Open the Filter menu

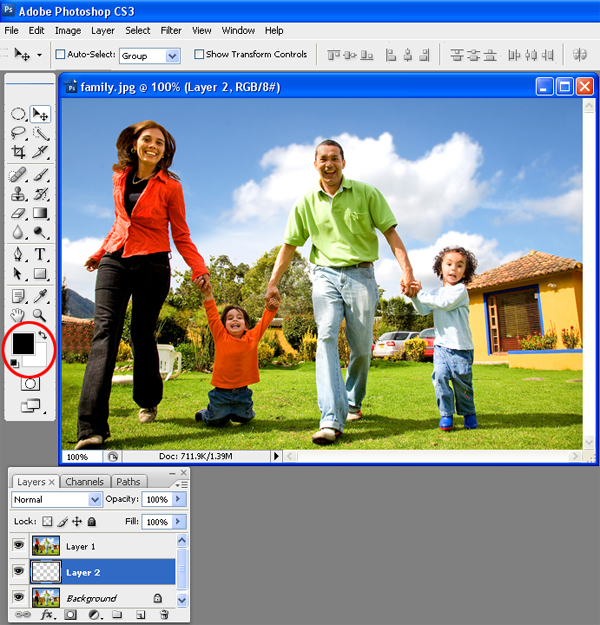(171, 31)
